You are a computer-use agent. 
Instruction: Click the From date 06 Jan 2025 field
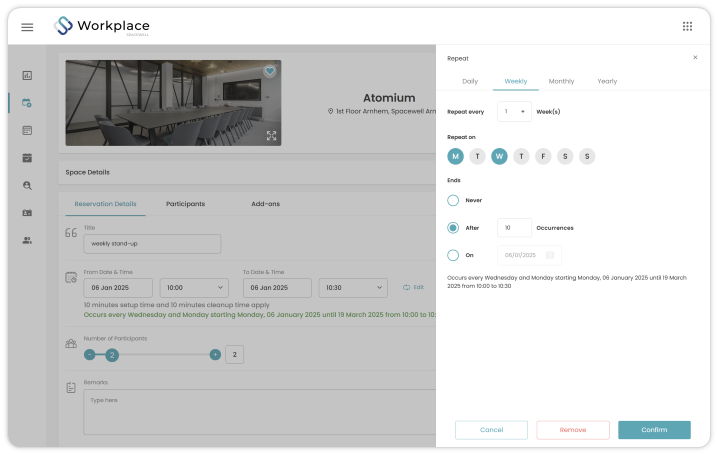click(118, 287)
